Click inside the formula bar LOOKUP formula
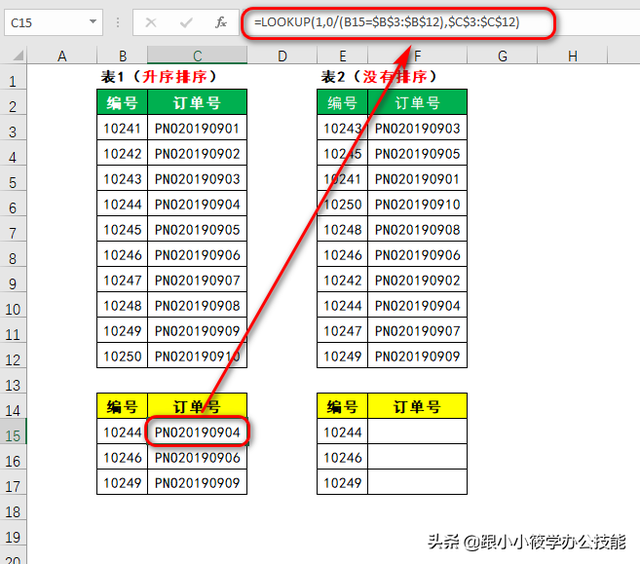The image size is (640, 564). [387, 22]
